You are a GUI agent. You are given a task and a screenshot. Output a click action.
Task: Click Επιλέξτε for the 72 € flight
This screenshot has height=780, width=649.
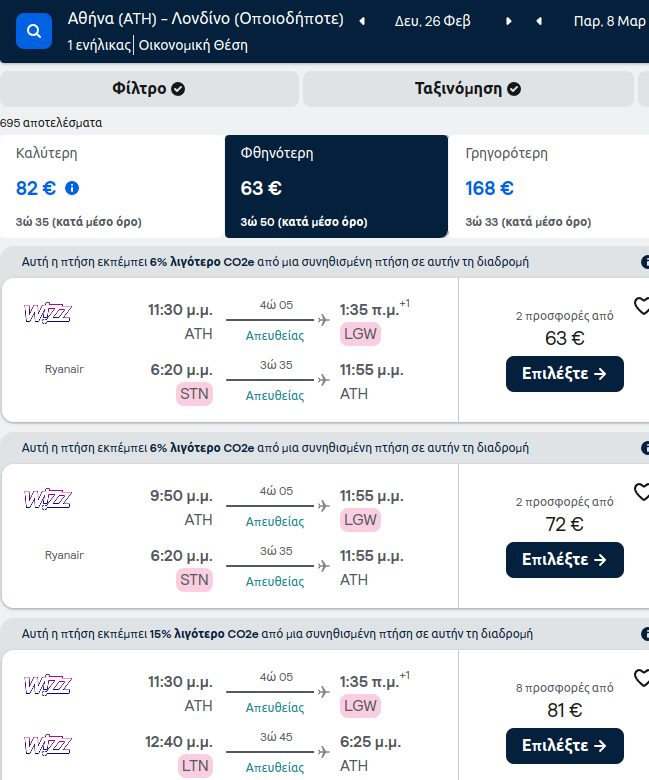pos(564,560)
